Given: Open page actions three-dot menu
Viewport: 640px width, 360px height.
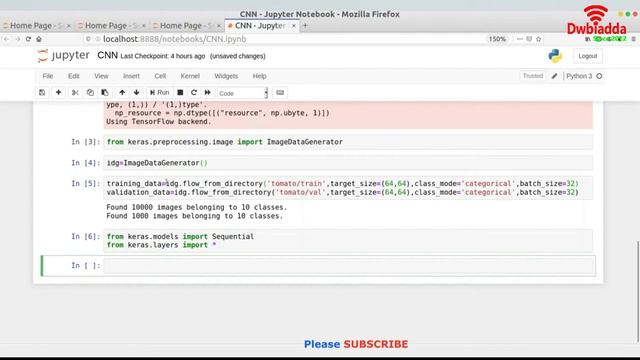Looking at the screenshot, I should 520,39.
